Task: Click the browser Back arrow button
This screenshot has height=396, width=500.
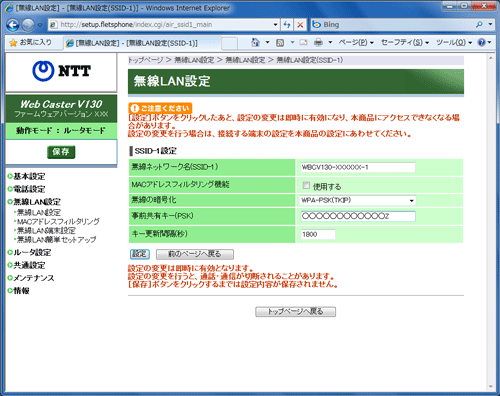Action: click(x=13, y=25)
